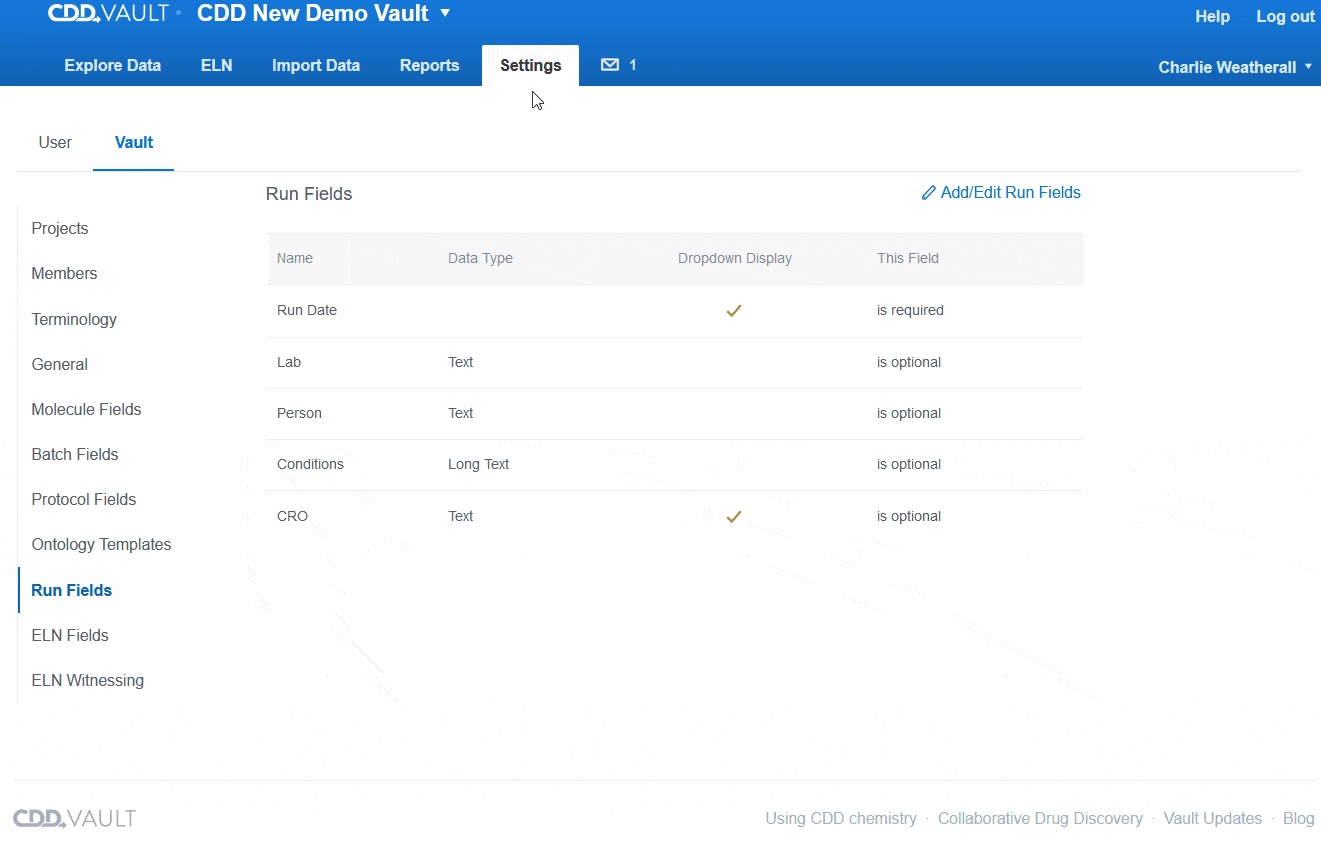Visit the Collaborative Drug Discovery link

tap(1040, 818)
